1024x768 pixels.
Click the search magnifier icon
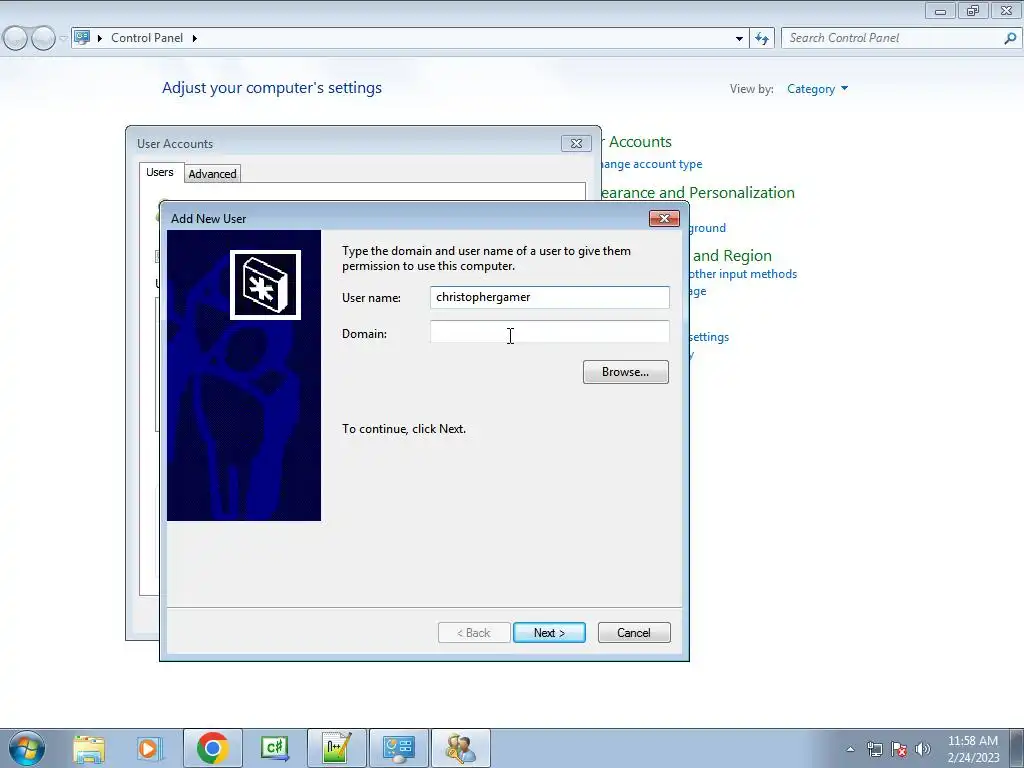click(1010, 38)
